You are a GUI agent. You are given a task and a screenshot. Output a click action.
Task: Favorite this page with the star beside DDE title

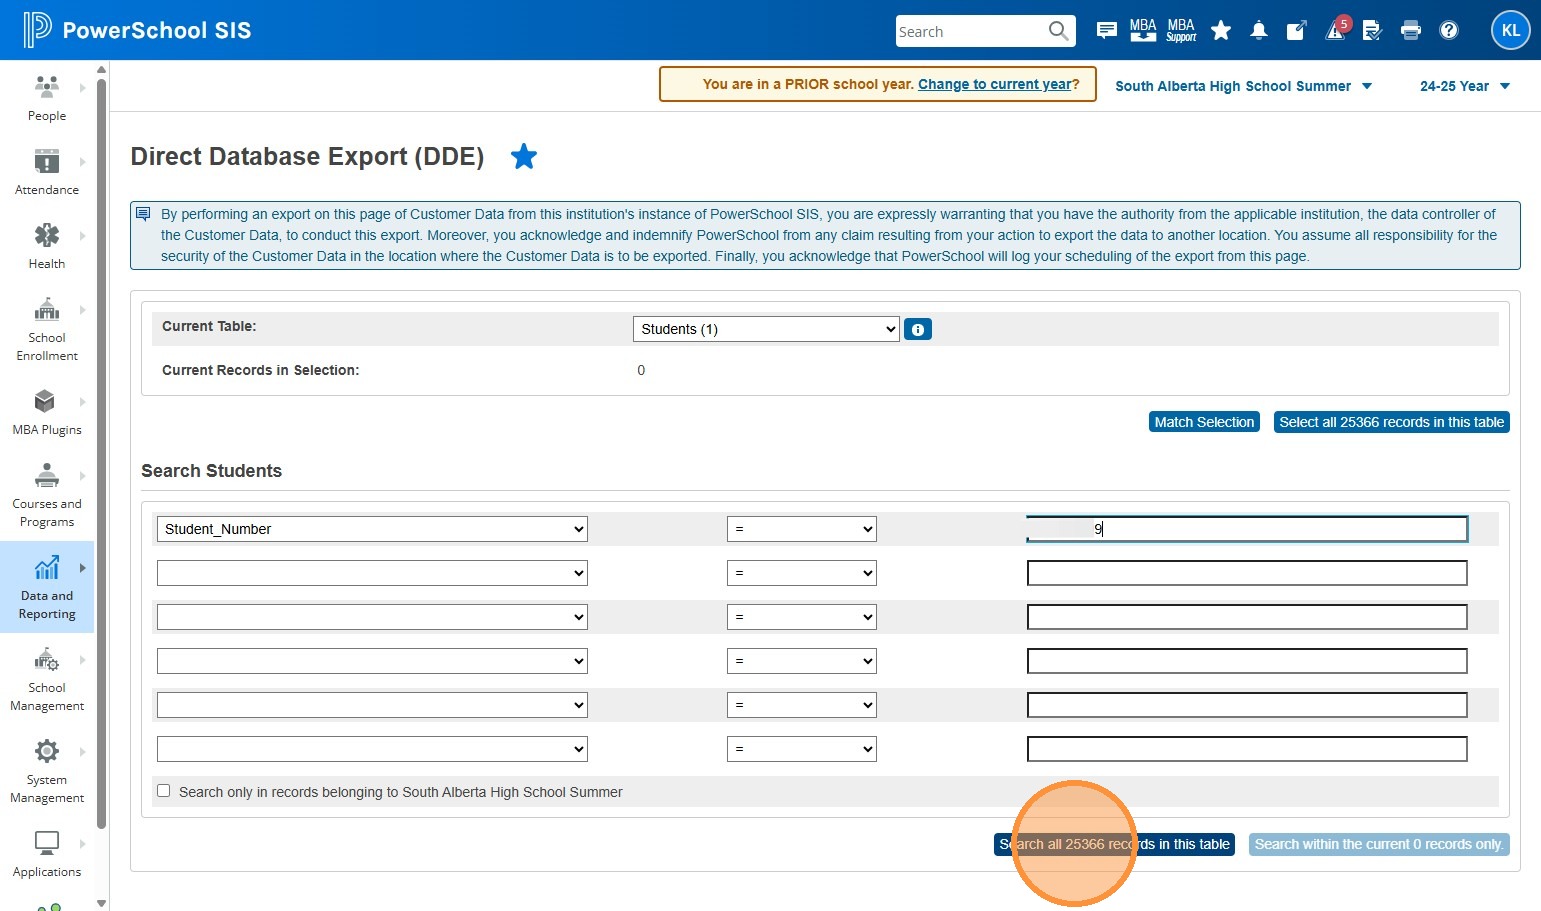coord(524,156)
